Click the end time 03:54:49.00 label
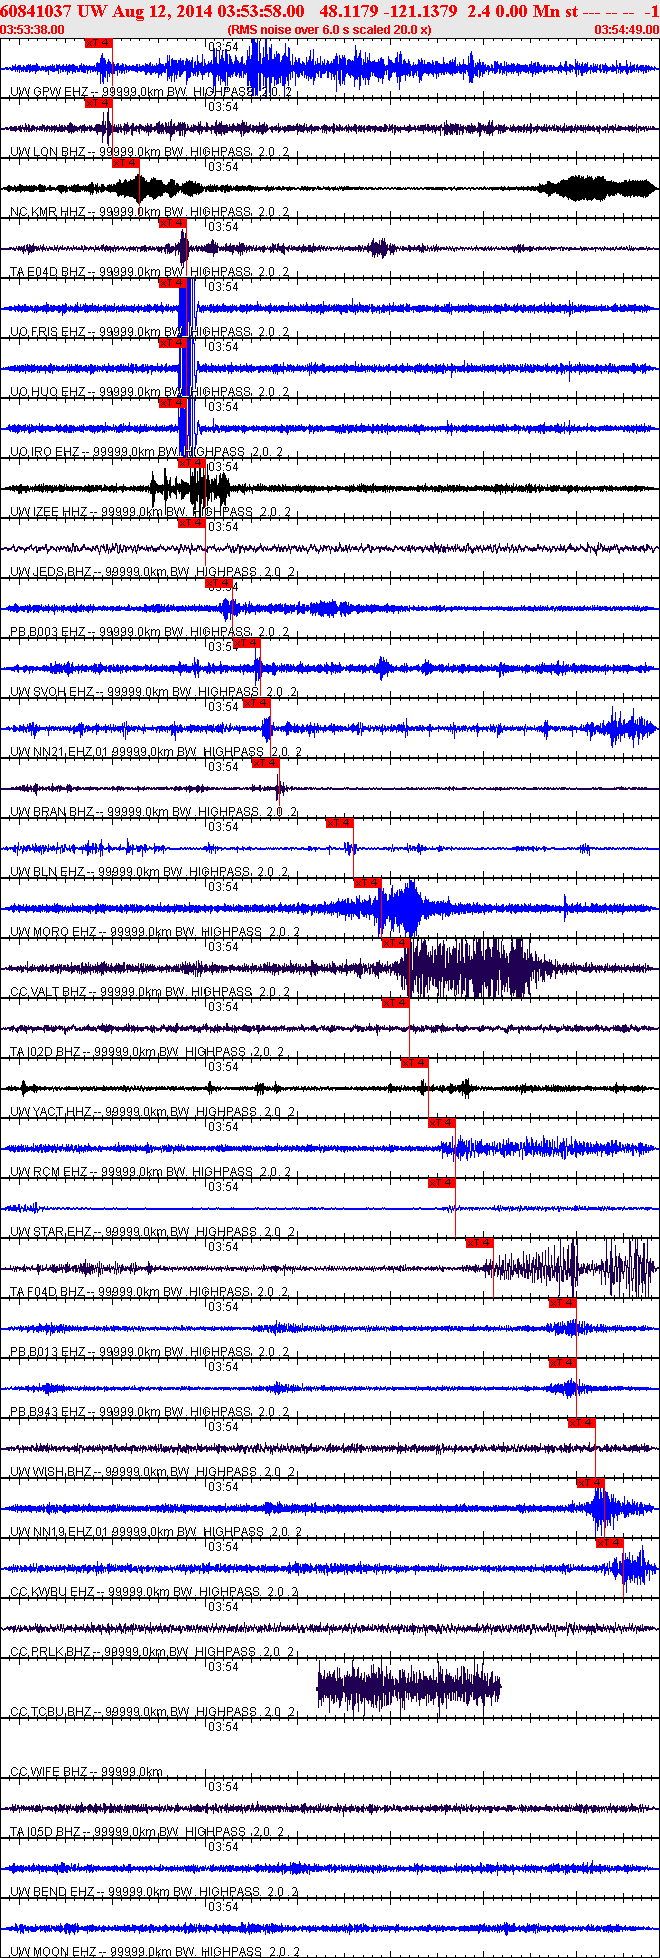Image resolution: width=660 pixels, height=1958 pixels. 627,29
